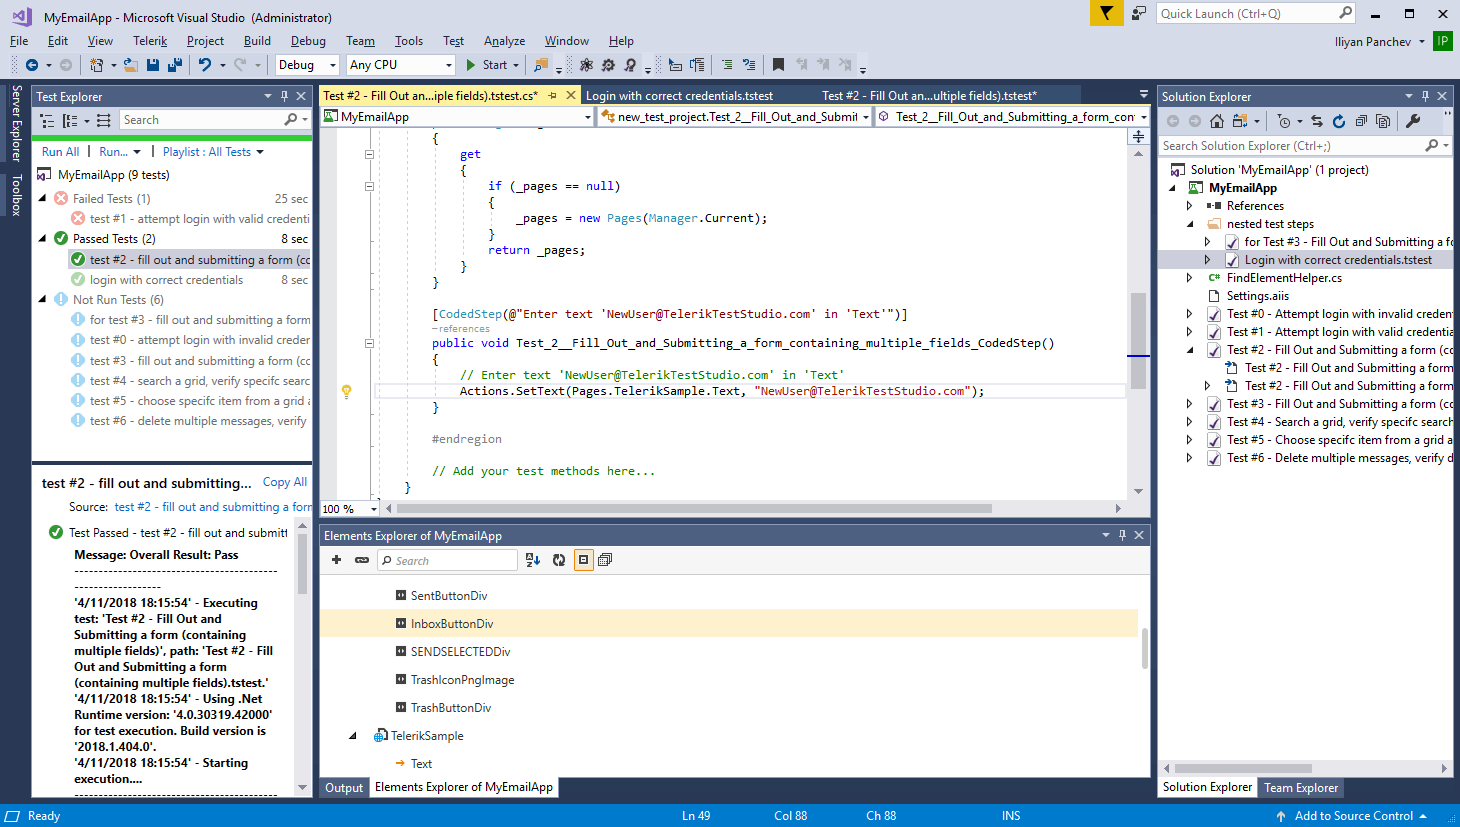The image size is (1460, 827).
Task: Click the A-Z sort icon in Elements Explorer
Action: (x=533, y=560)
